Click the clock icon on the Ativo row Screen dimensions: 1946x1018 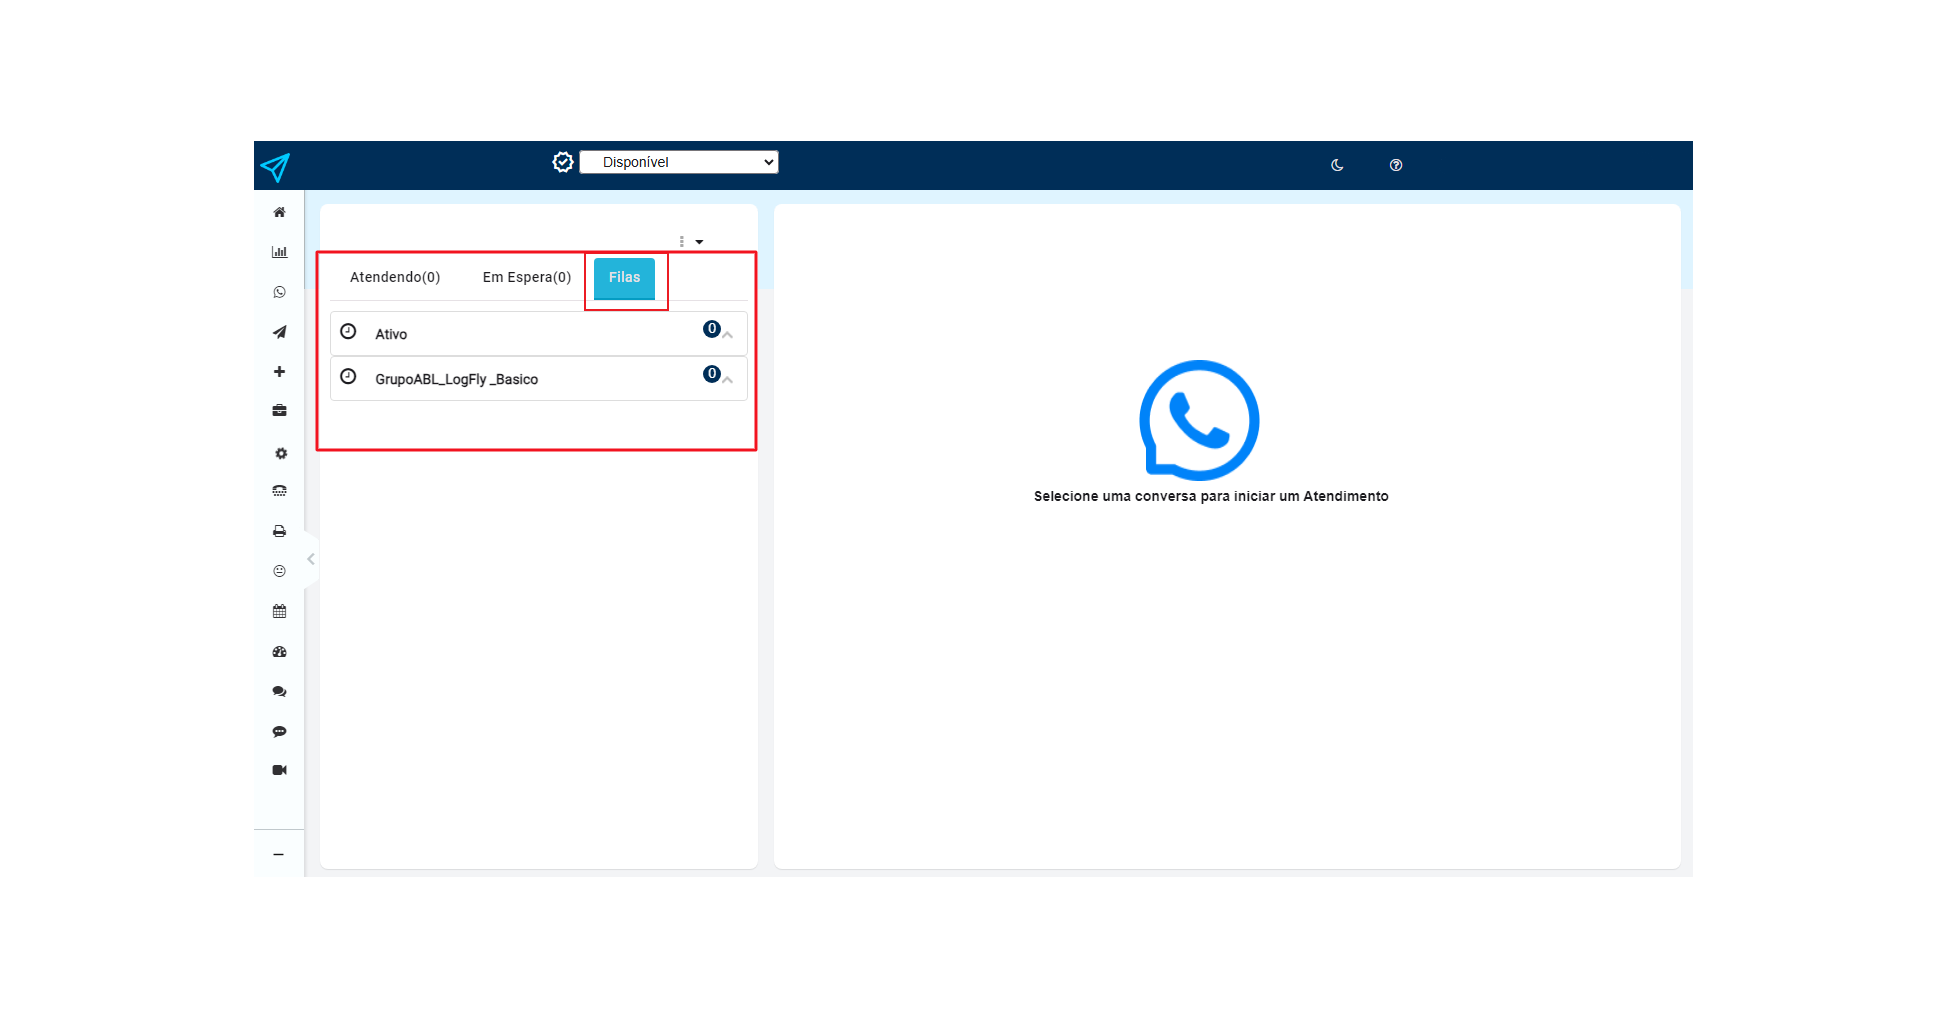click(x=348, y=331)
